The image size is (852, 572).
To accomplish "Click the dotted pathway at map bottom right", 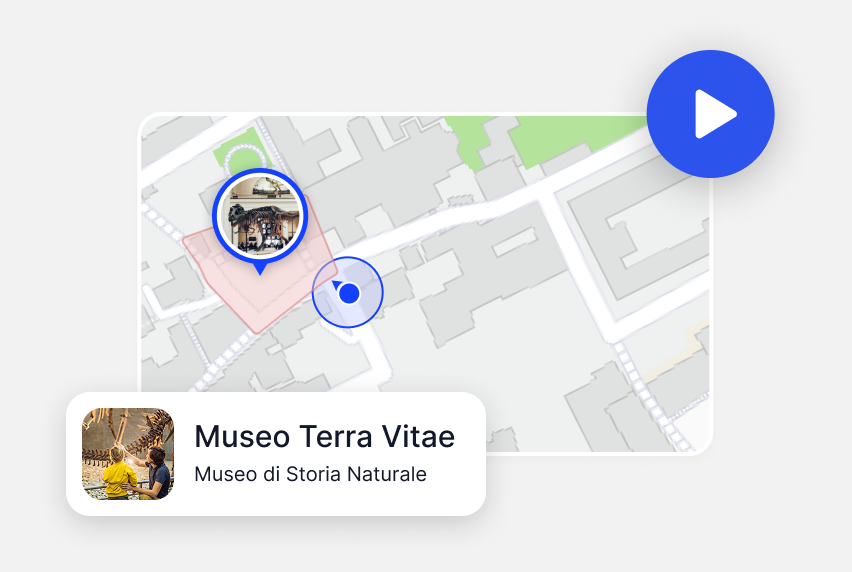I will point(652,397).
